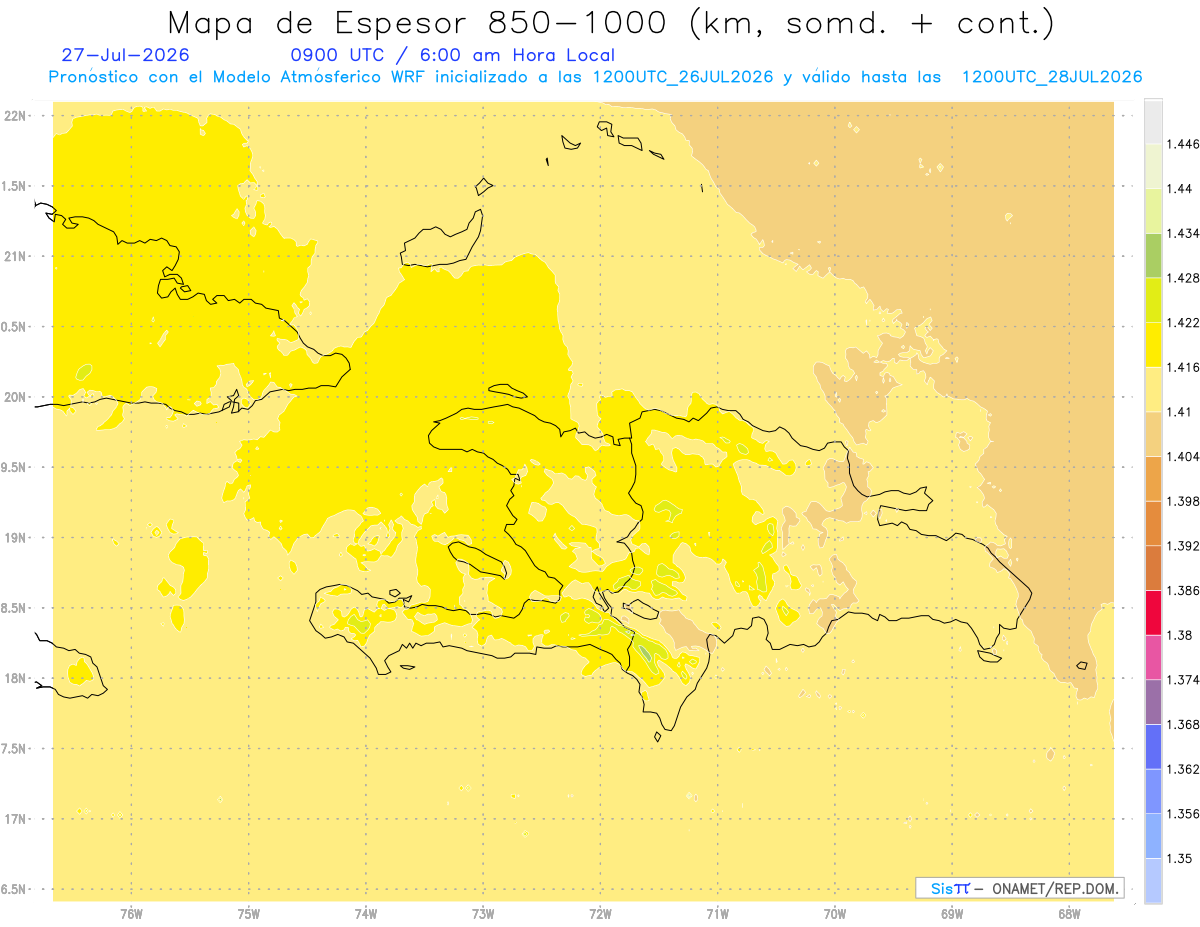Screen dimensions: 1200x927
Task: Click the latitude label '19N'
Action: 16,538
